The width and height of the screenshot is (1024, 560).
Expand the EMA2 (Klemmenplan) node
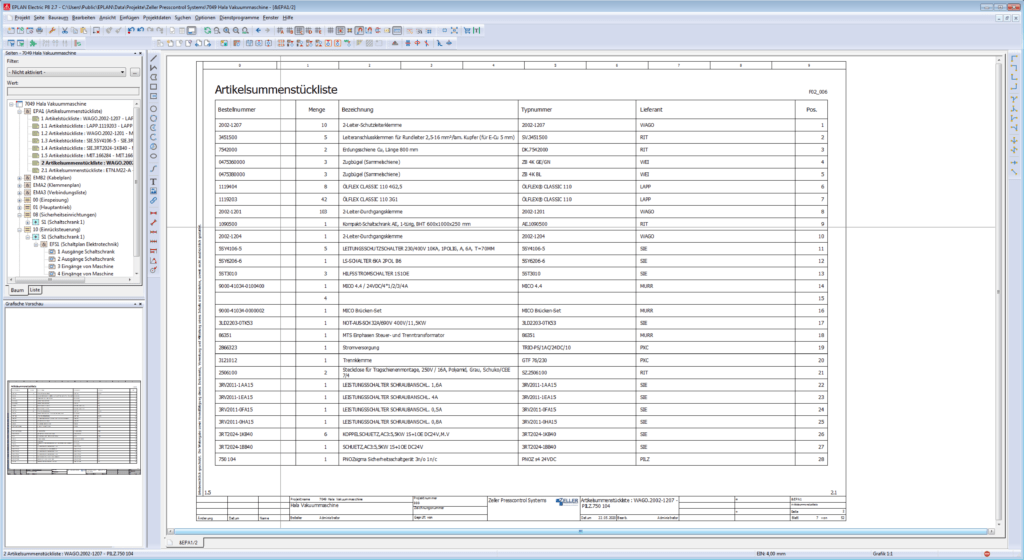tap(20, 185)
